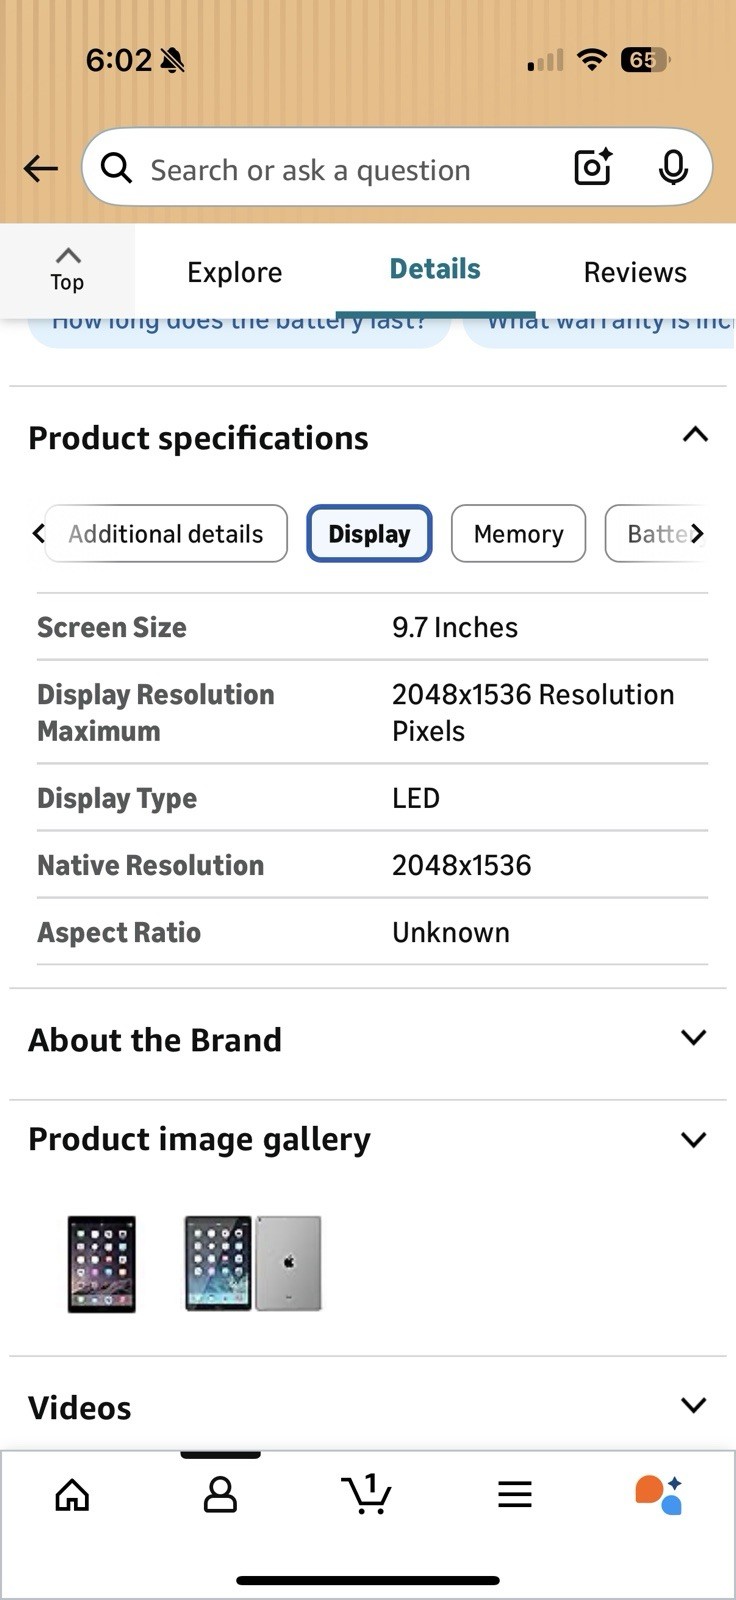Open account profile icon

tap(220, 1495)
